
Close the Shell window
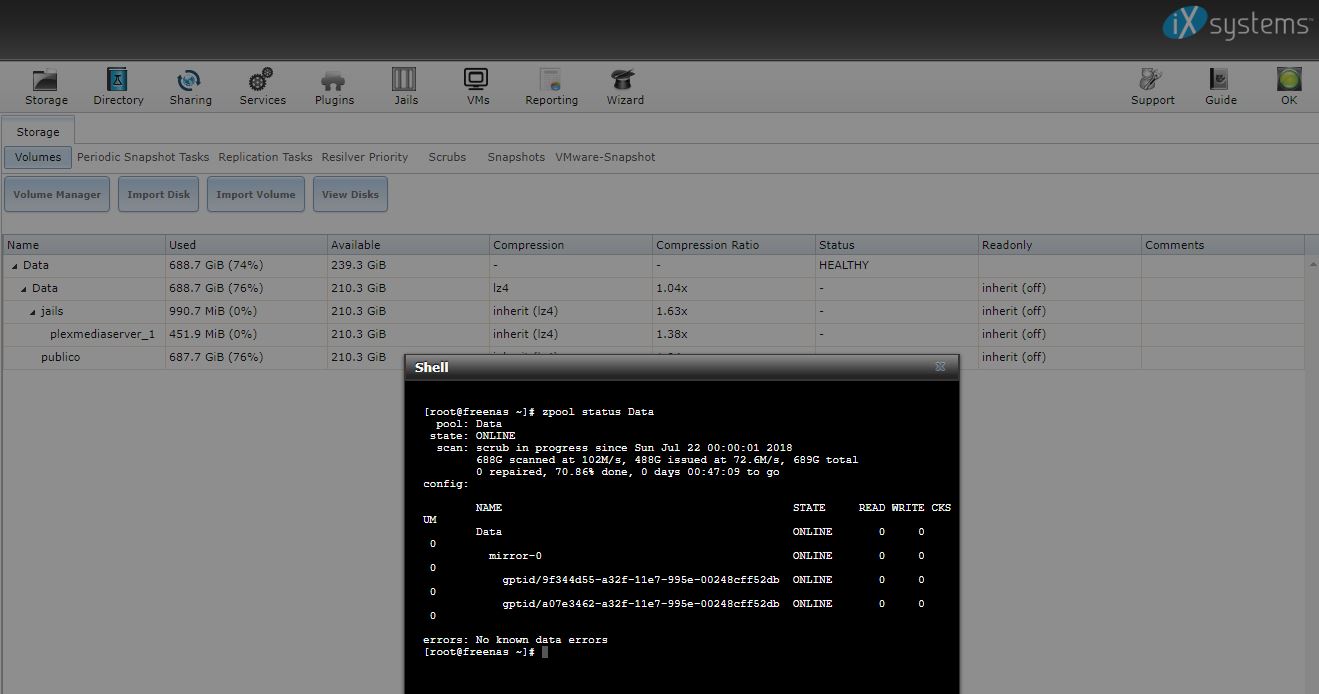(x=940, y=367)
